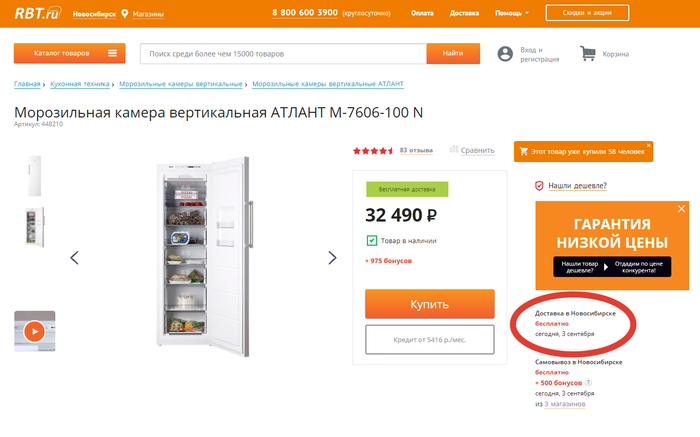Click the Нашли дешевле? link
This screenshot has height=437, width=700.
click(576, 185)
